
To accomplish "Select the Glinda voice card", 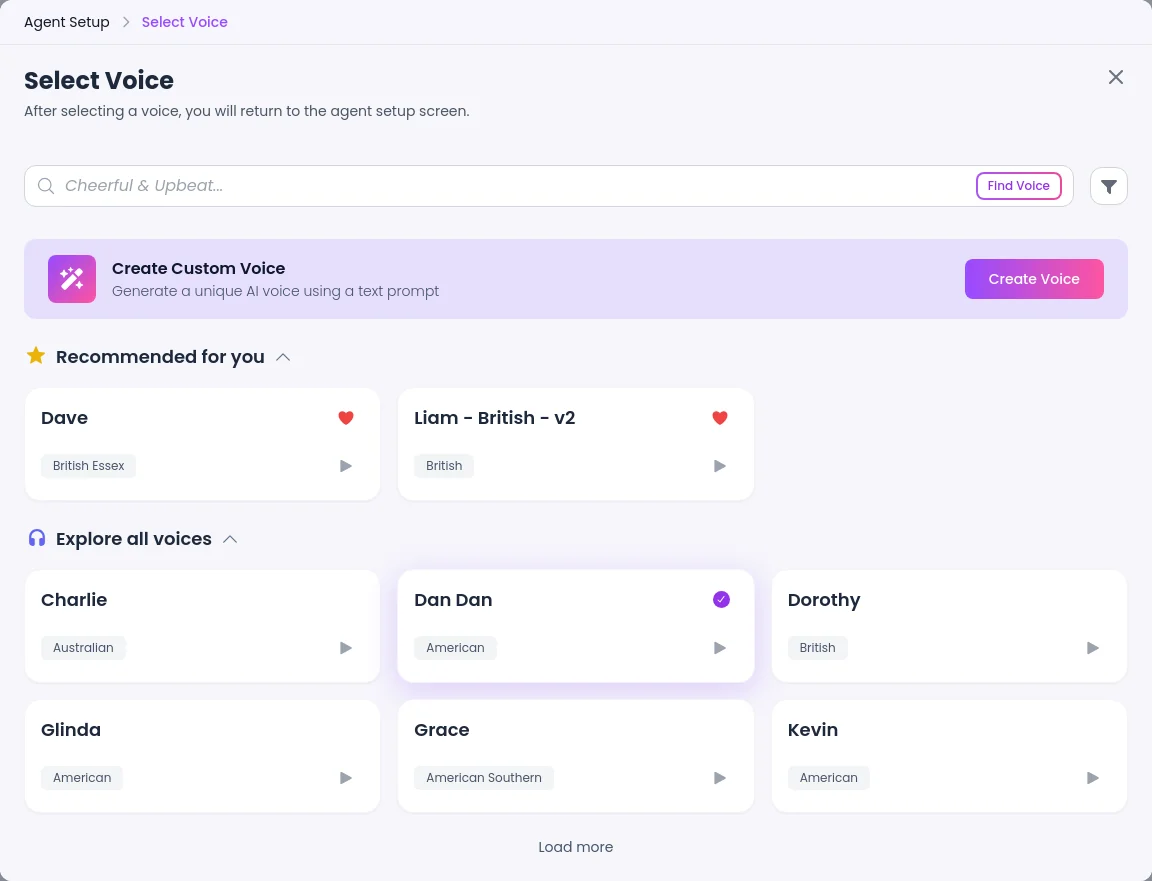I will click(x=202, y=756).
